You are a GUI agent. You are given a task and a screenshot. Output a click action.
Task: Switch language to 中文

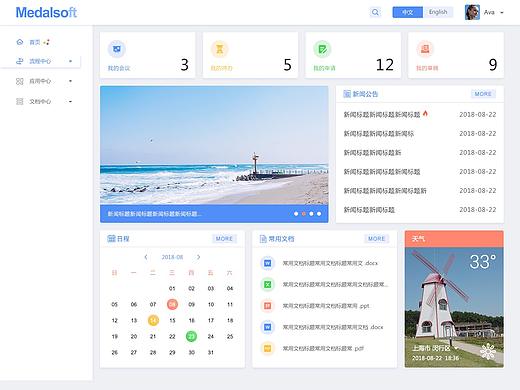pos(408,12)
